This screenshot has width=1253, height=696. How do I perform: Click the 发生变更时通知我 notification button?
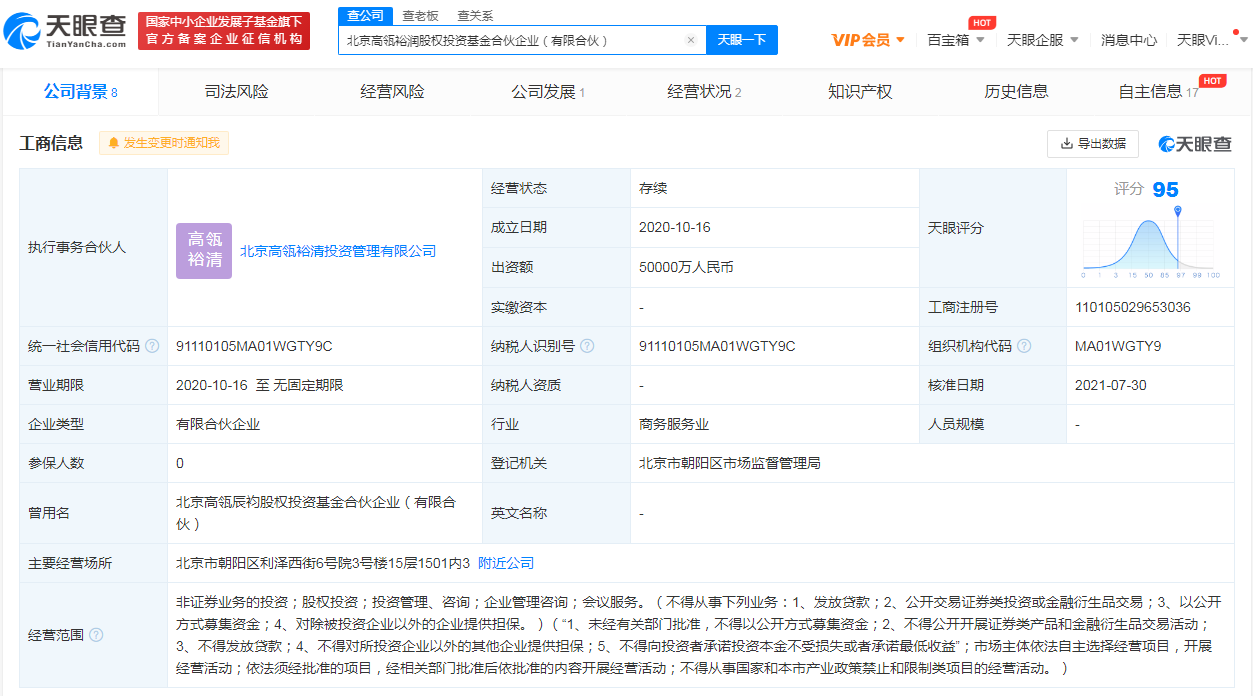pos(164,143)
